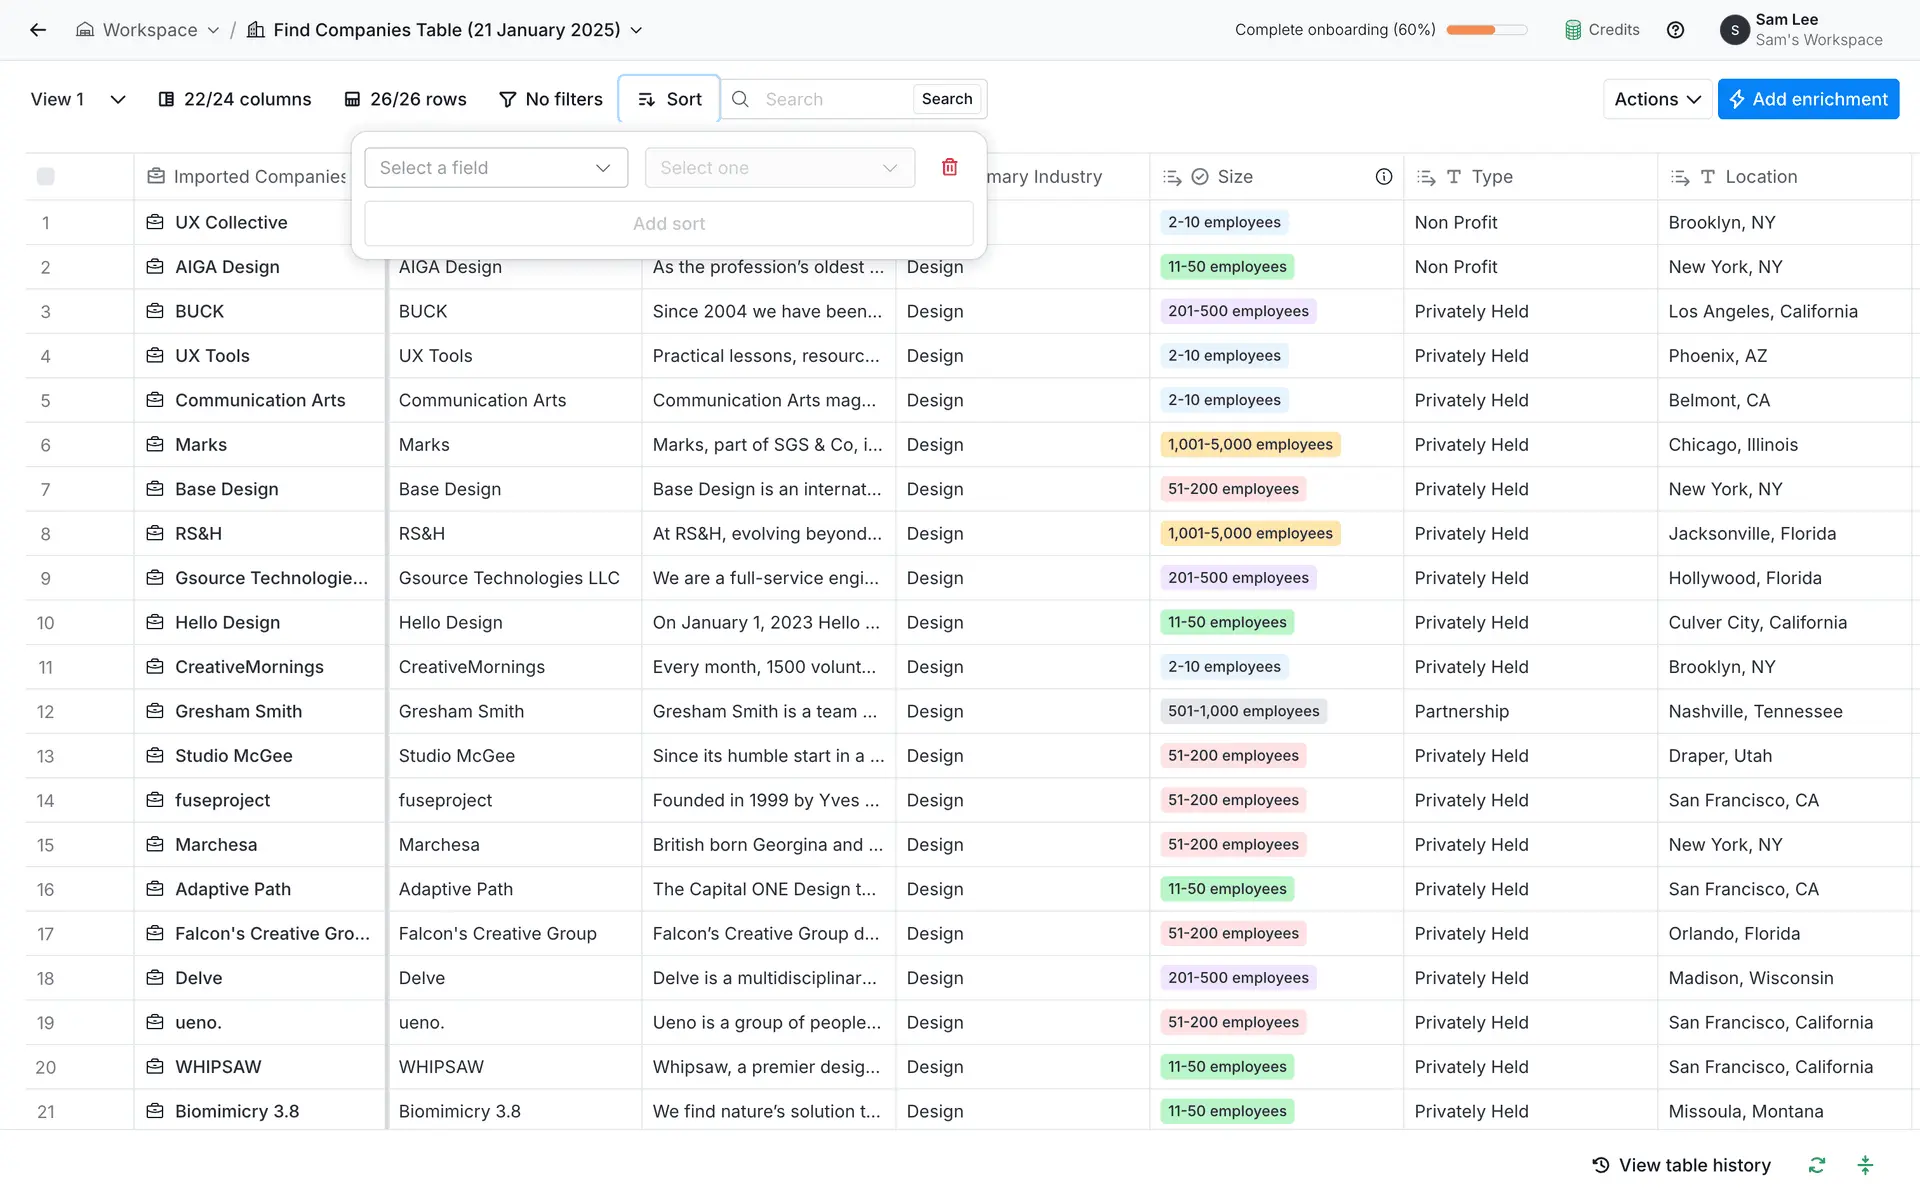Open the help question mark icon
The width and height of the screenshot is (1920, 1200).
[x=1675, y=30]
